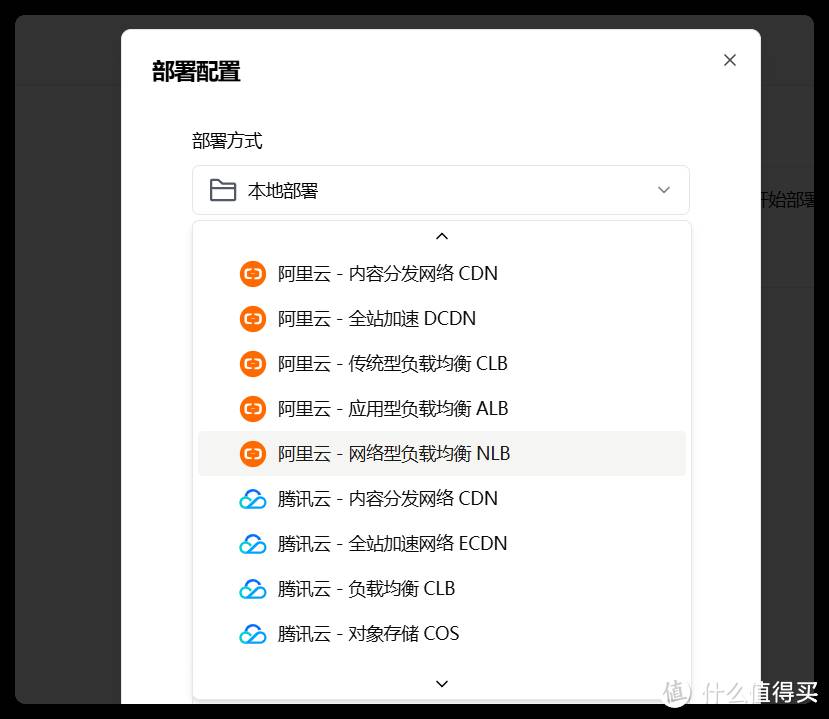This screenshot has height=719, width=829.
Task: Click Tencent Cloud icon of the ECDN row
Action: coord(253,544)
